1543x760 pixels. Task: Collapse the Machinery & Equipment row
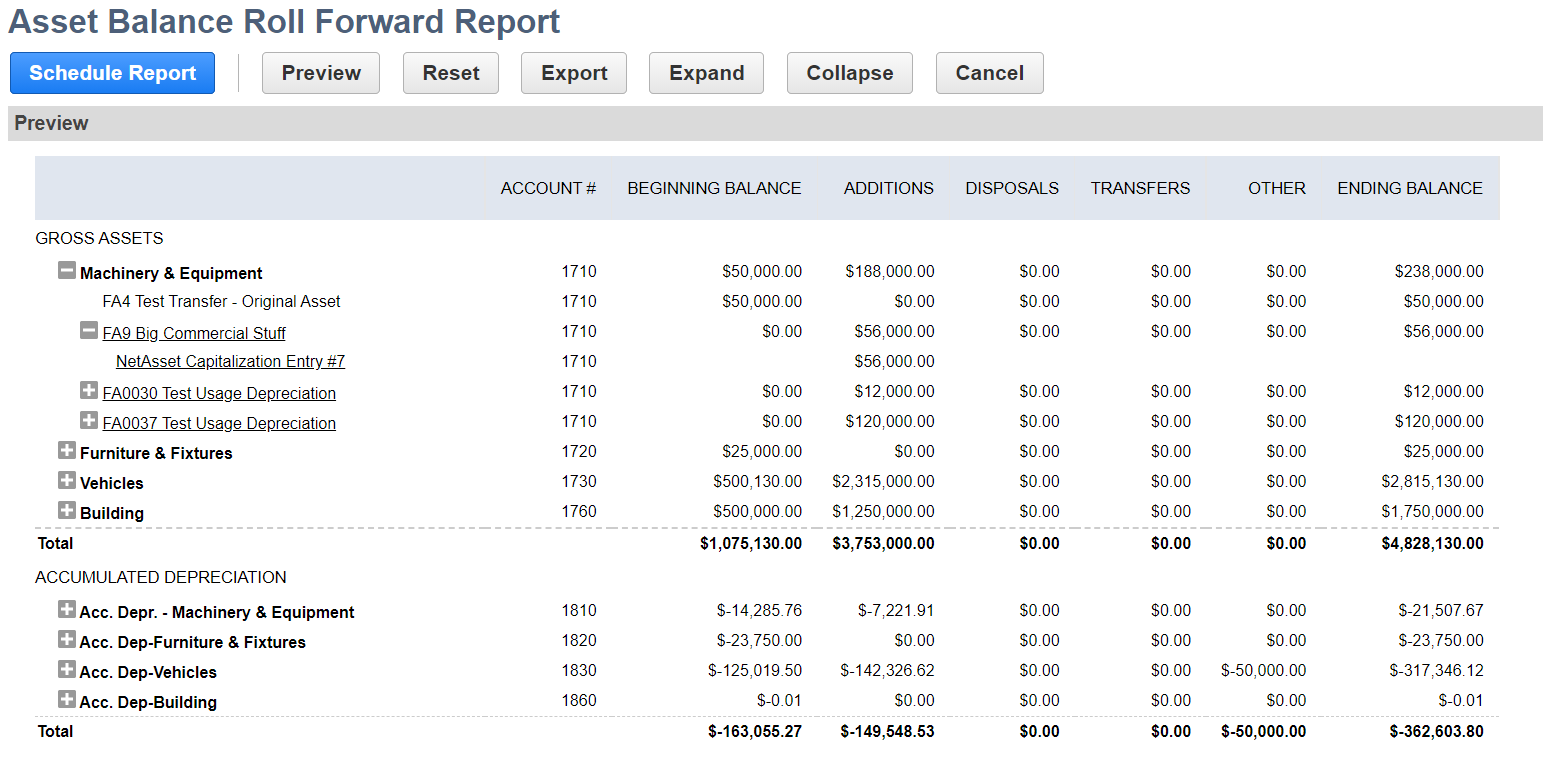[67, 271]
